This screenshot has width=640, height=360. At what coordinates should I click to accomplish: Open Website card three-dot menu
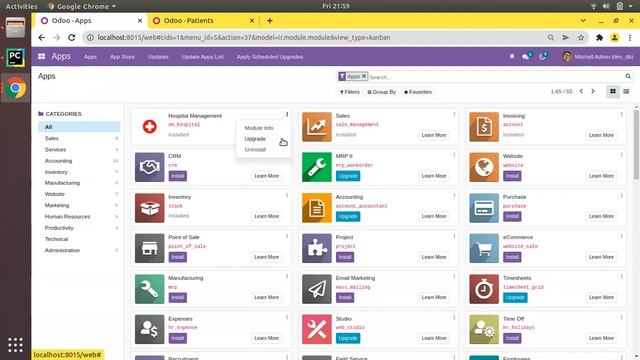click(x=622, y=155)
